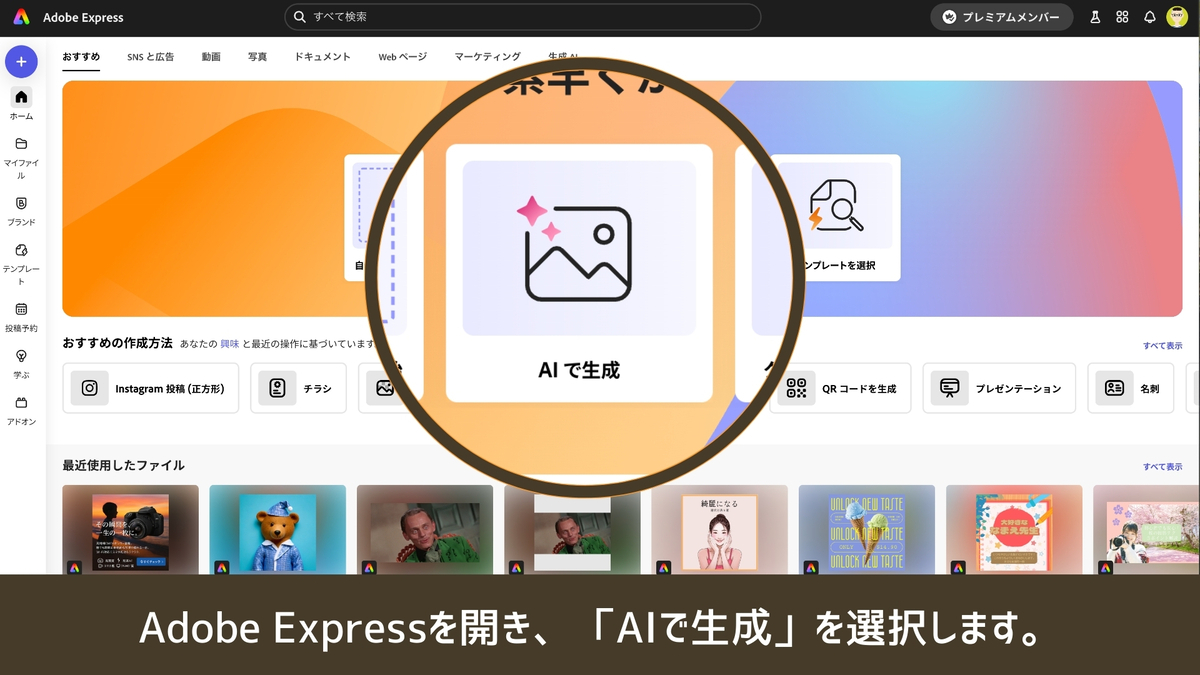Click the search magnifier icon
The image size is (1200, 675).
[300, 17]
